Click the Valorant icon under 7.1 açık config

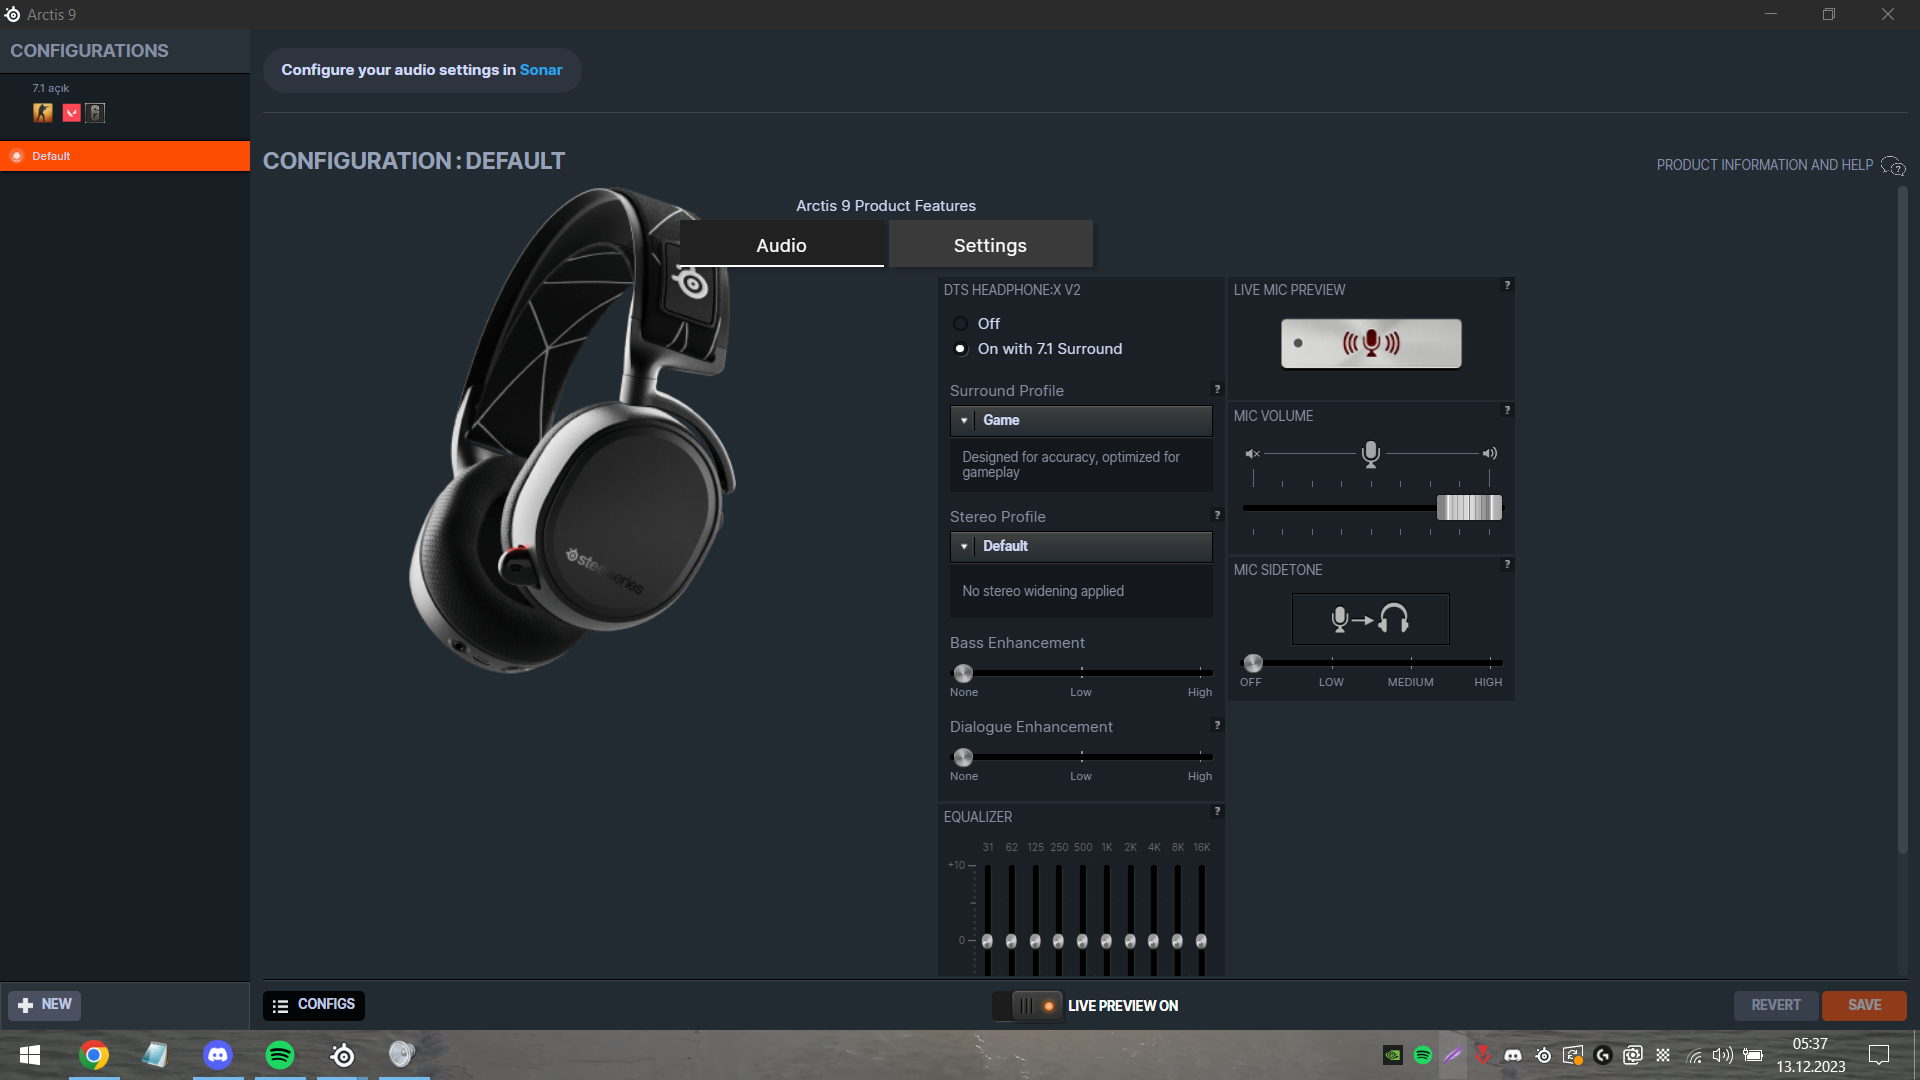71,113
